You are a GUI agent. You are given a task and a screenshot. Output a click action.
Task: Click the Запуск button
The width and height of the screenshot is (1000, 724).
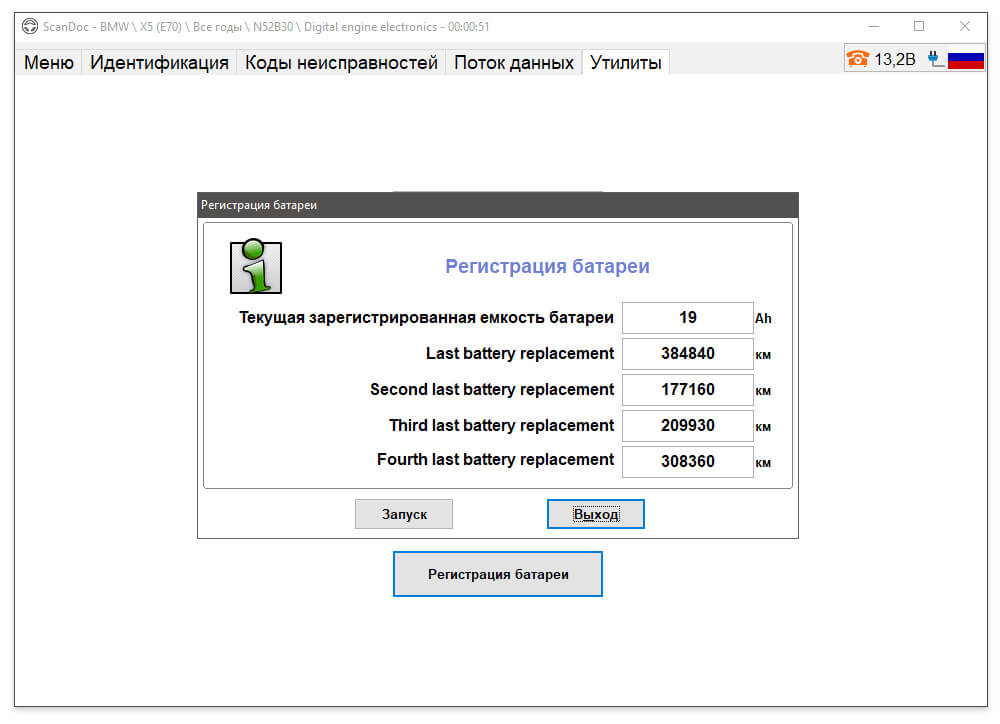tap(404, 514)
